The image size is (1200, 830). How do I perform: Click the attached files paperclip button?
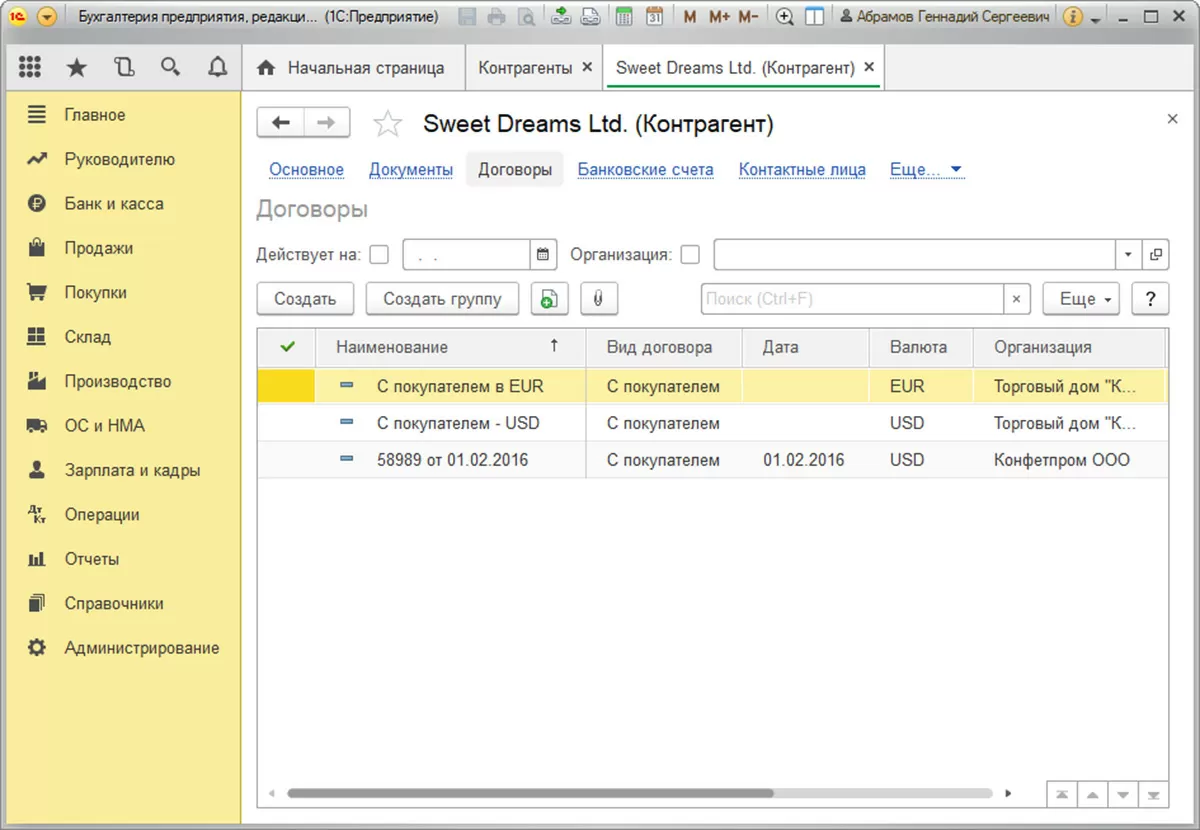(x=599, y=298)
